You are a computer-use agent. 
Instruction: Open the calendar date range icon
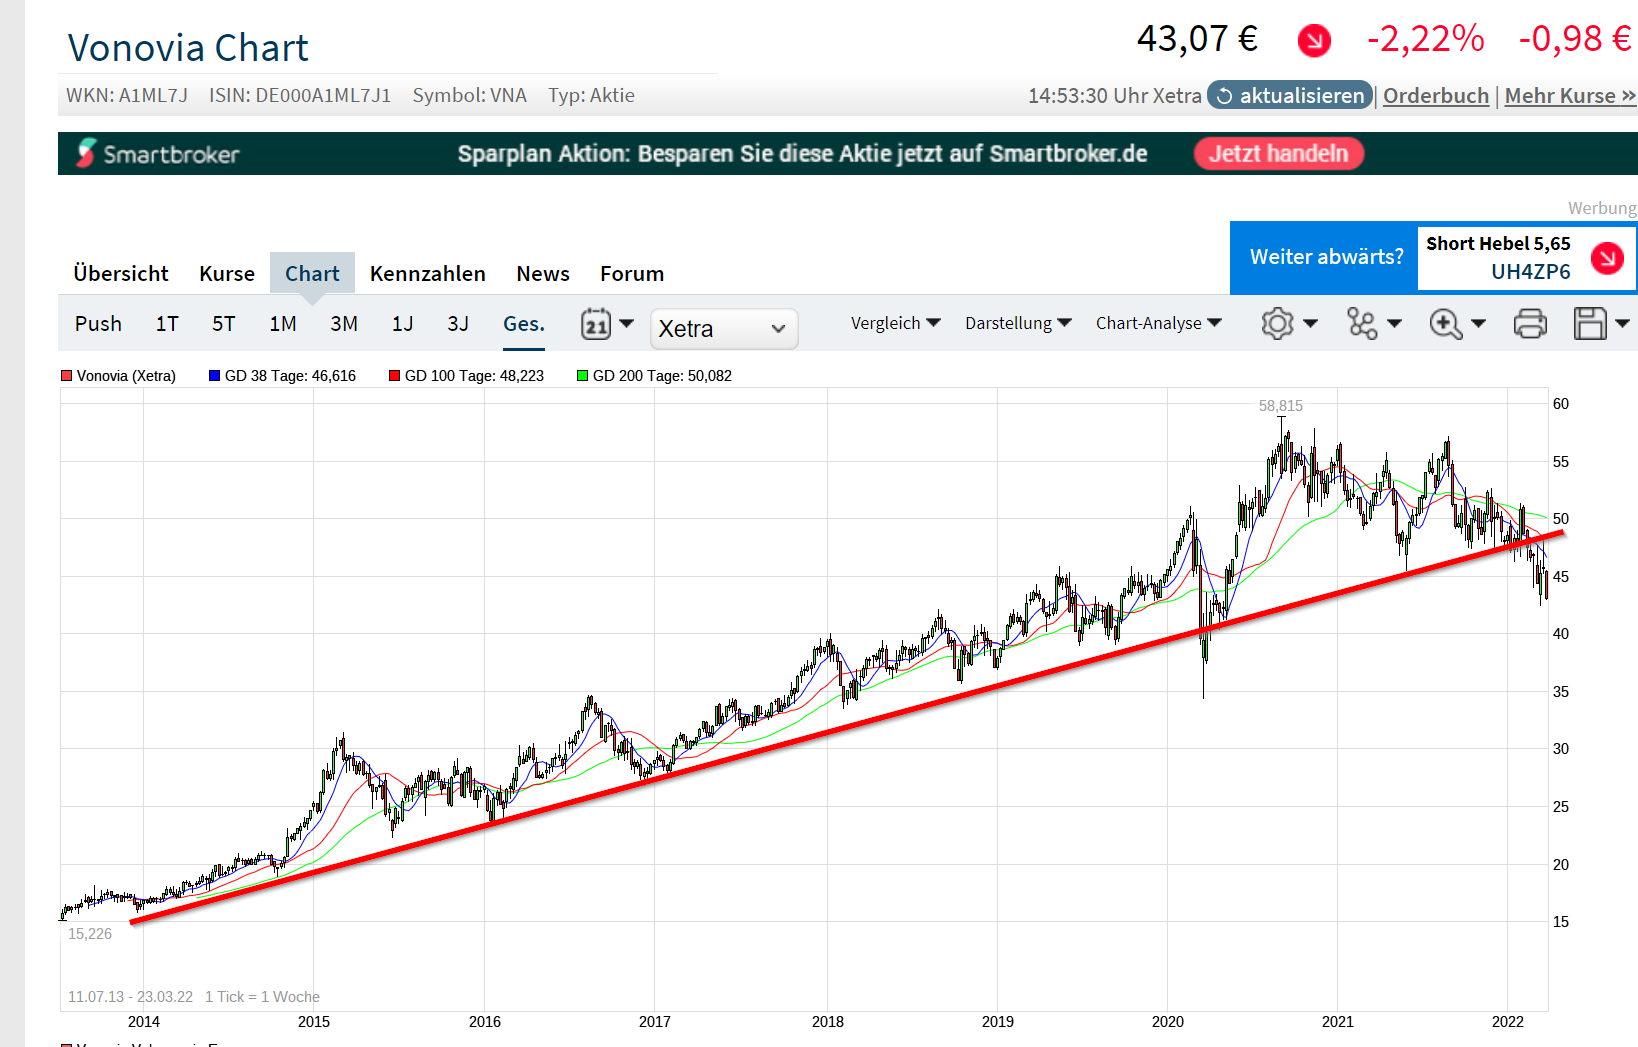596,324
